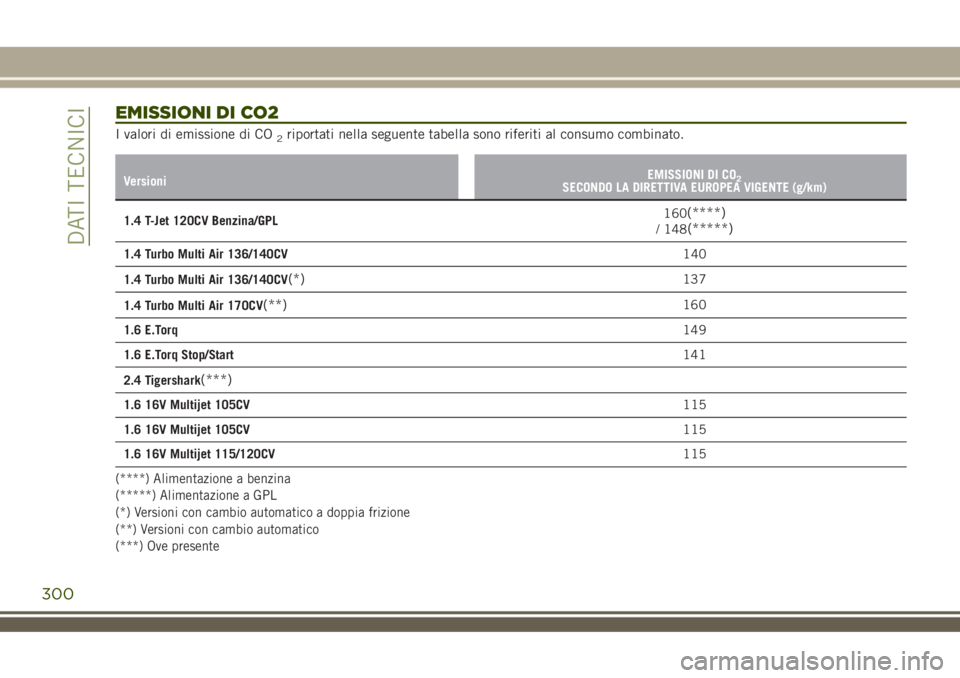Click the footnote '(***) Ove presente'

pyautogui.click(x=167, y=546)
